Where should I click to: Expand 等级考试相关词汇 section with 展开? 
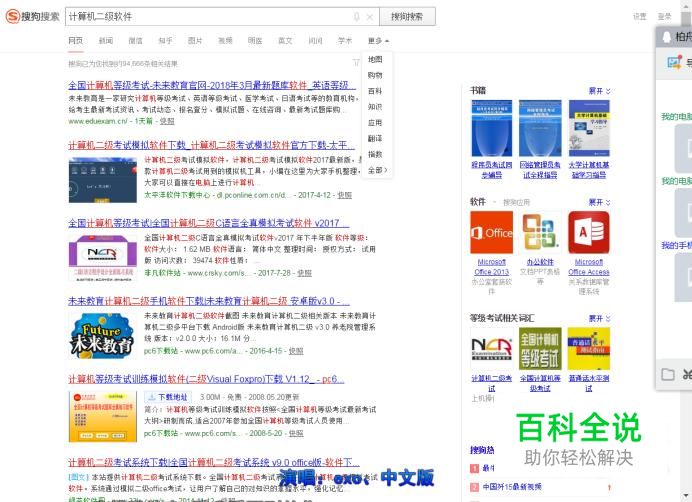tap(599, 318)
